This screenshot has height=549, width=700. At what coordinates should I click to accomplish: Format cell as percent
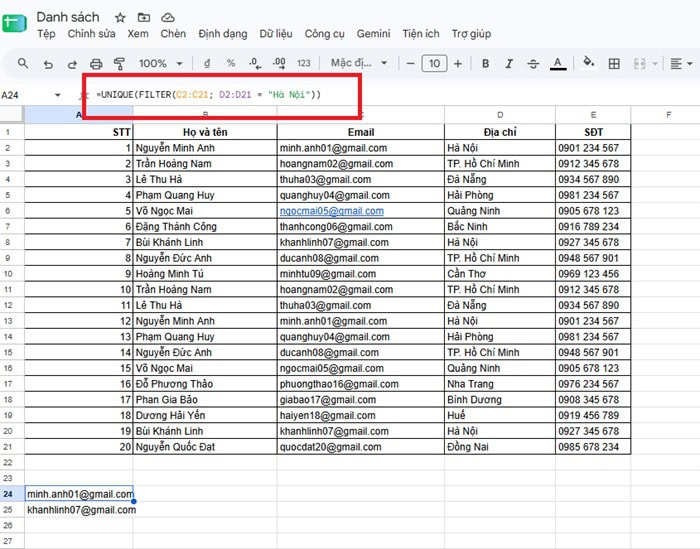click(x=231, y=63)
